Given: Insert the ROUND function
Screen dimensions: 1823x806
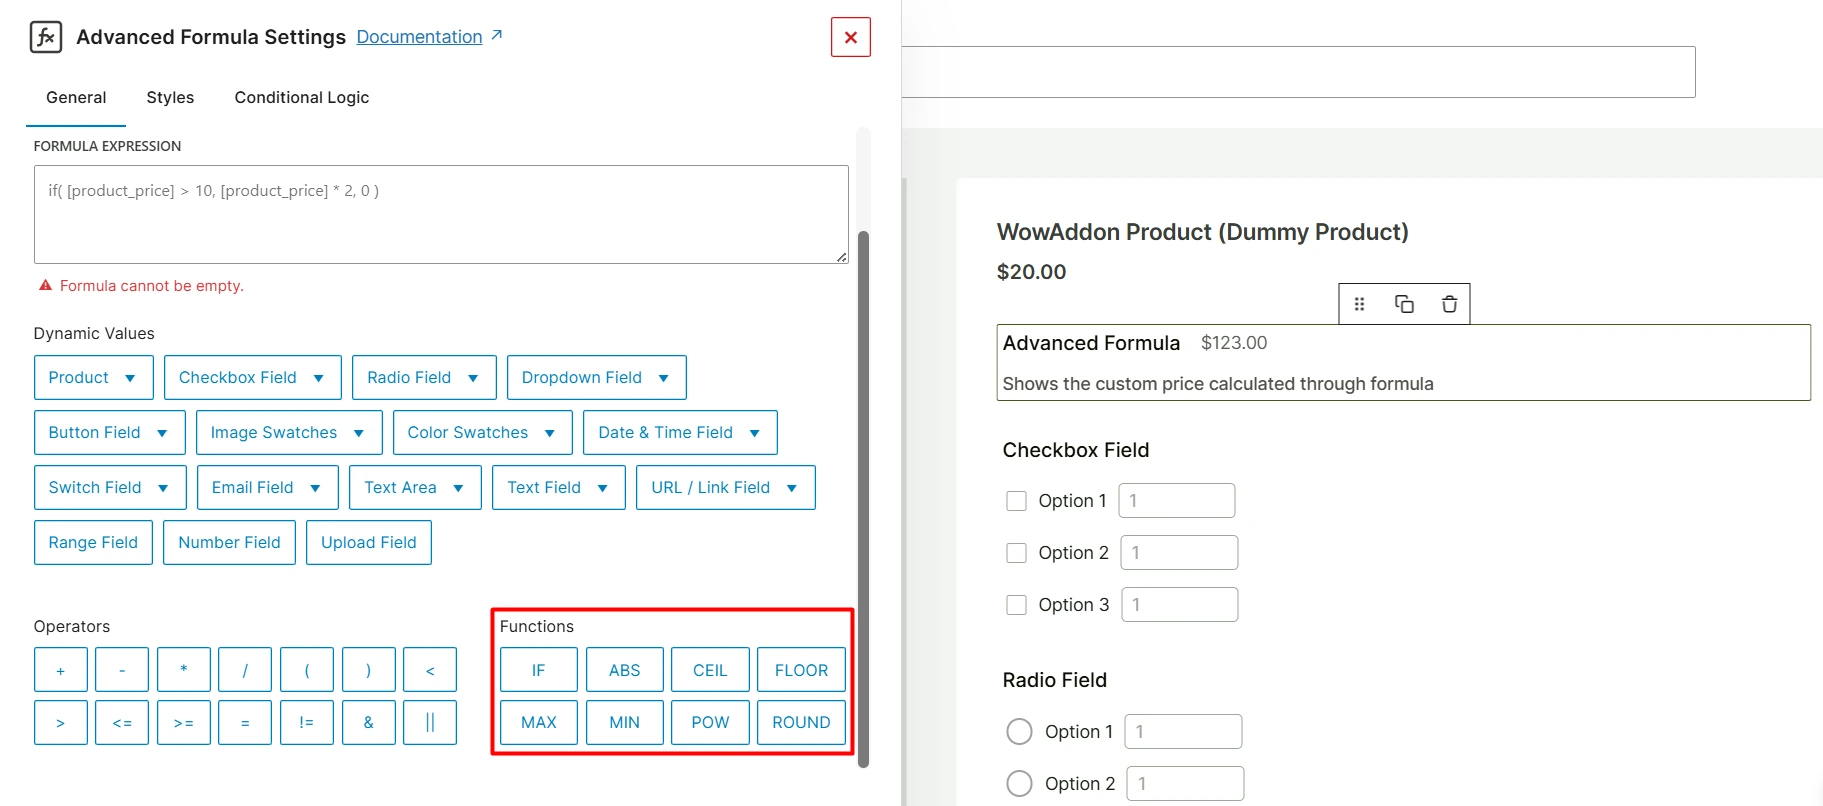Looking at the screenshot, I should click(x=801, y=722).
